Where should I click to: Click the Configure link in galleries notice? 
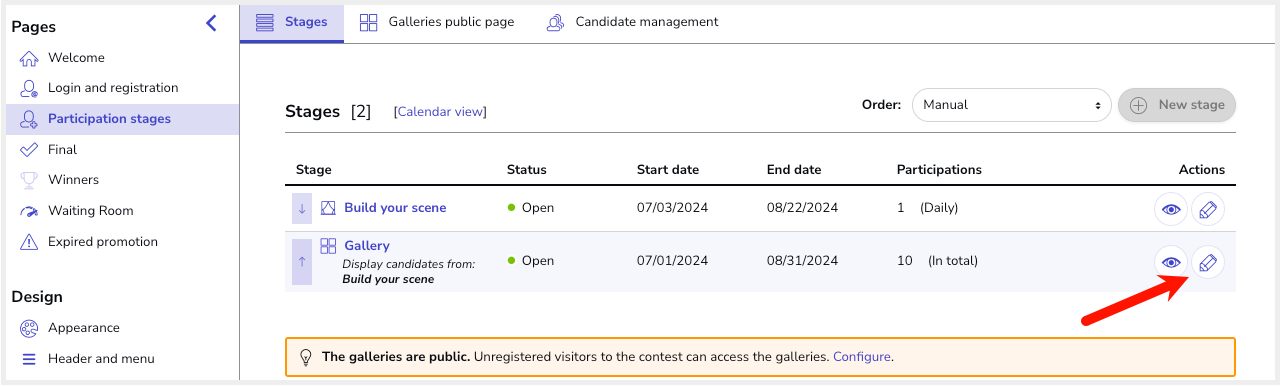pyautogui.click(x=861, y=356)
